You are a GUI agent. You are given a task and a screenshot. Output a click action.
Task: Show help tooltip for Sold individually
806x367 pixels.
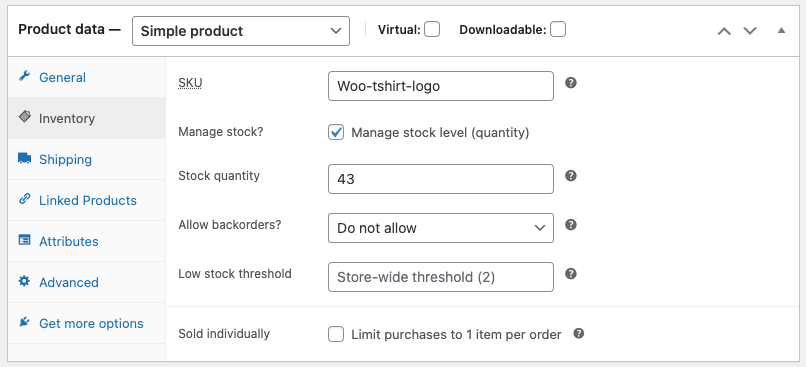579,334
